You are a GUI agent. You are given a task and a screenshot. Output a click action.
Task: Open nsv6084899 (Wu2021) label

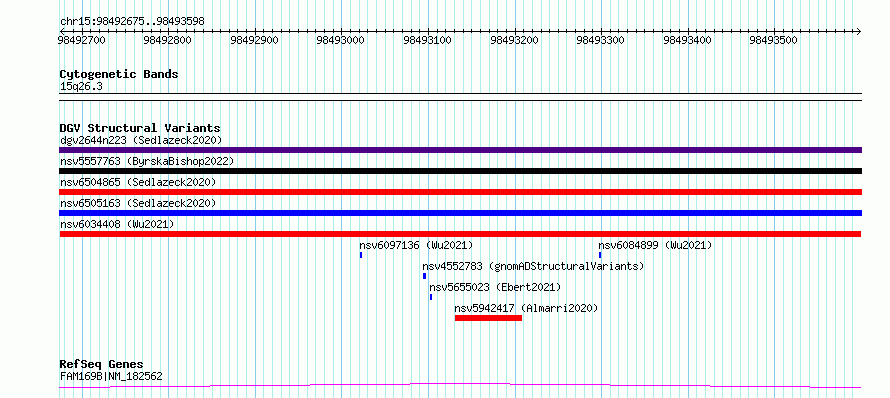[655, 245]
